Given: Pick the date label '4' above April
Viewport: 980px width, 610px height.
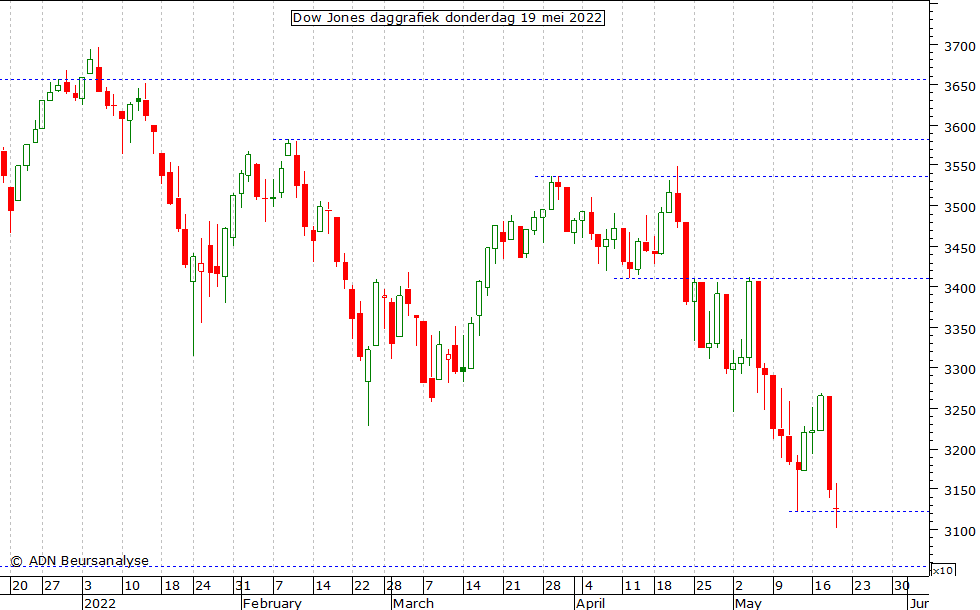Looking at the screenshot, I should click(x=588, y=586).
